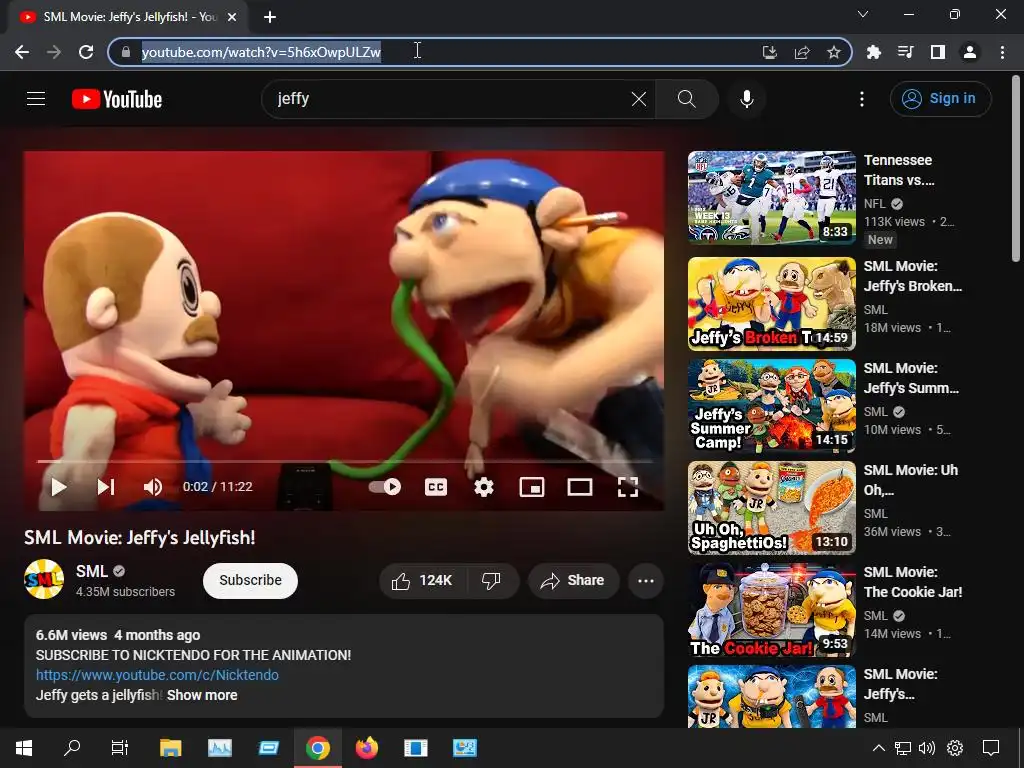
Task: Play the video
Action: (x=59, y=487)
